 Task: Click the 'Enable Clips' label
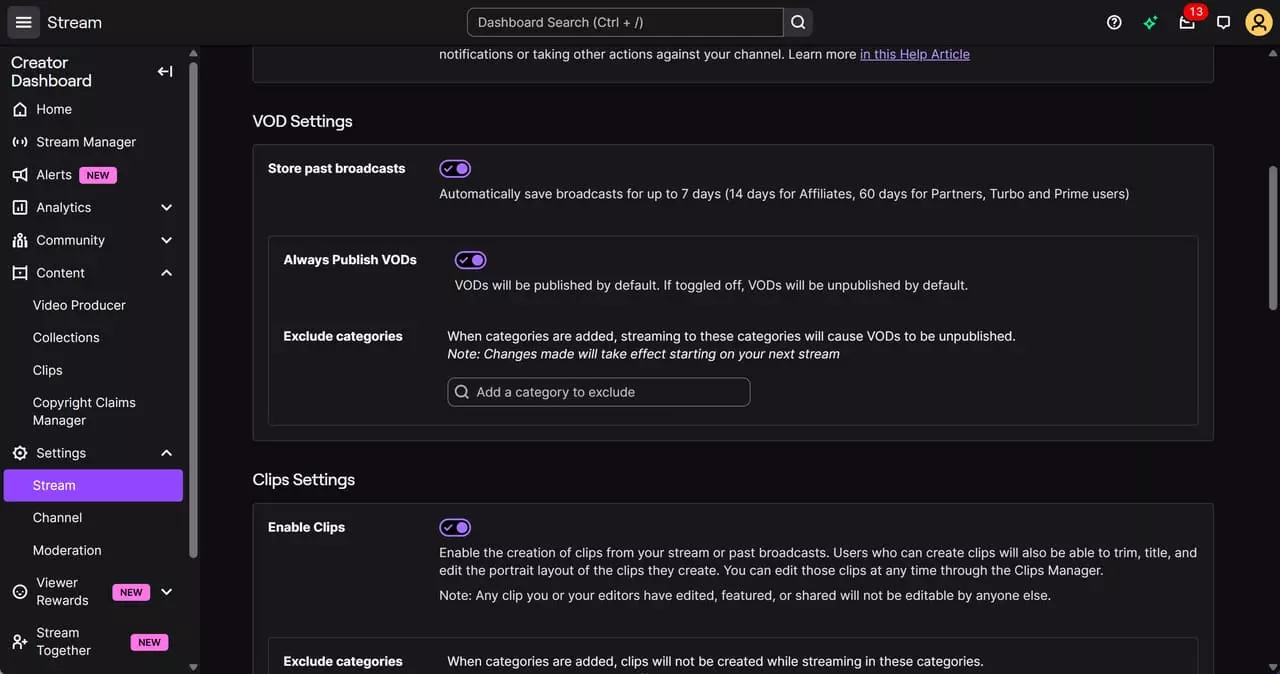pyautogui.click(x=306, y=527)
